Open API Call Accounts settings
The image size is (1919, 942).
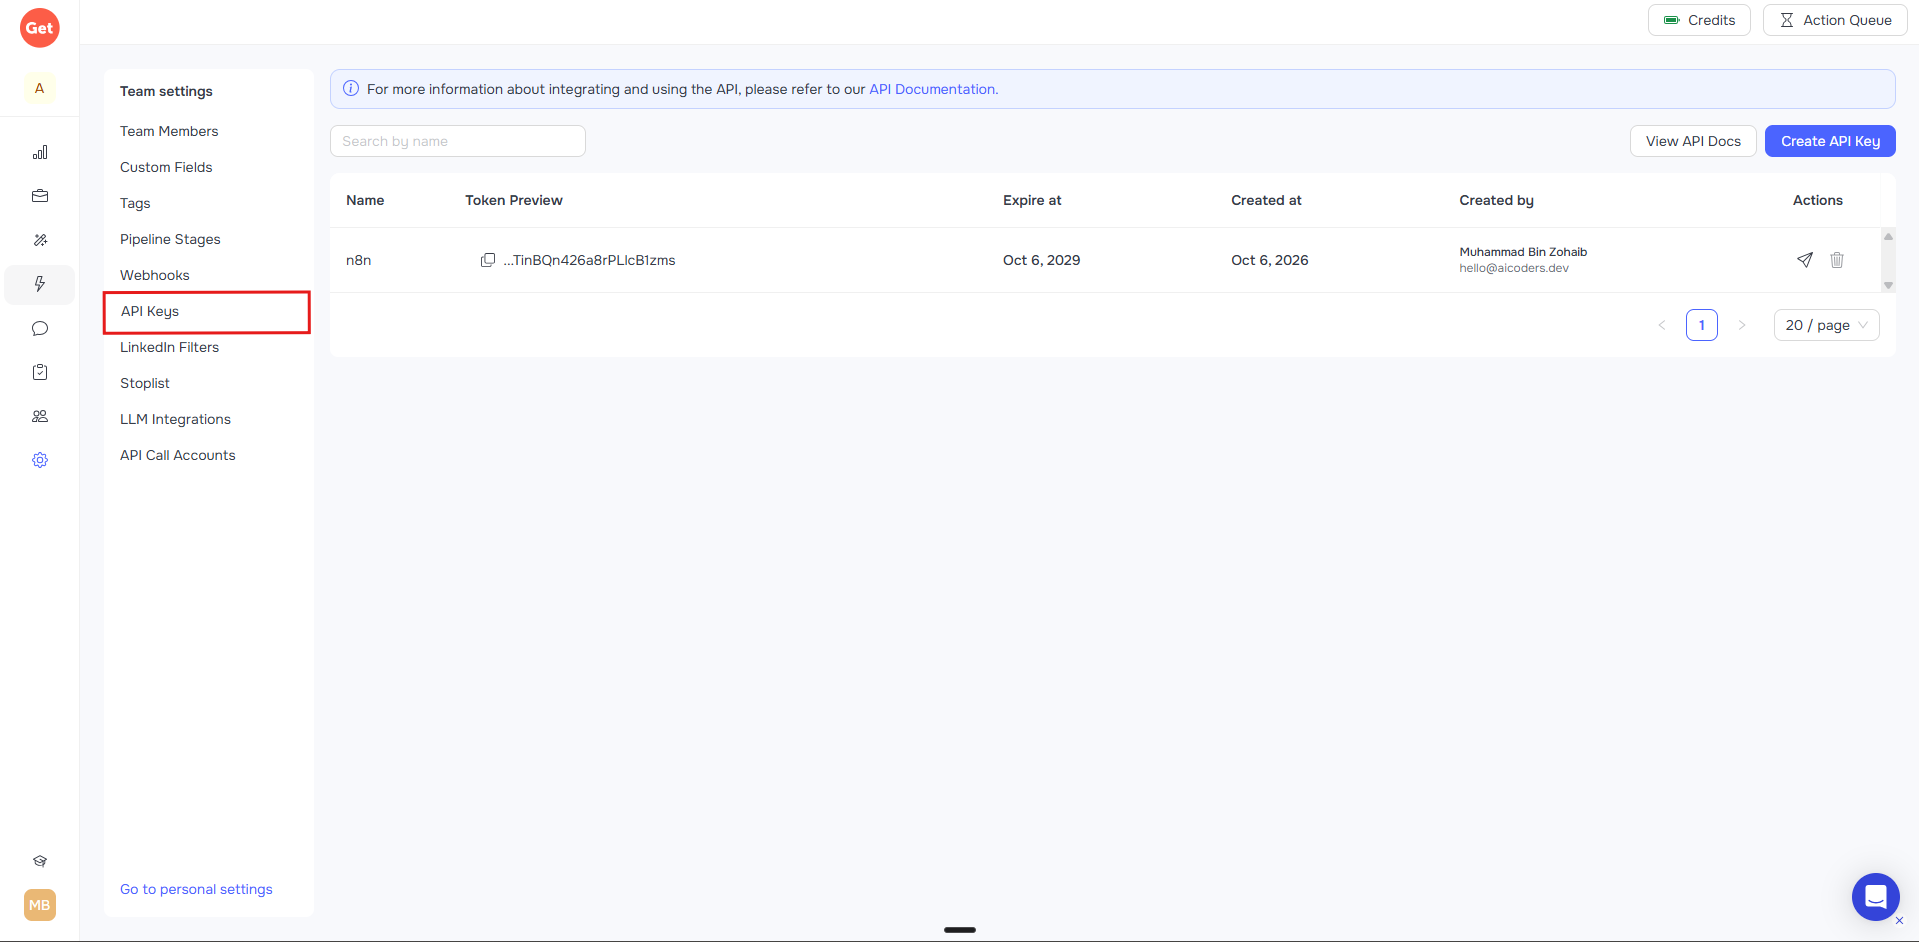coord(178,455)
